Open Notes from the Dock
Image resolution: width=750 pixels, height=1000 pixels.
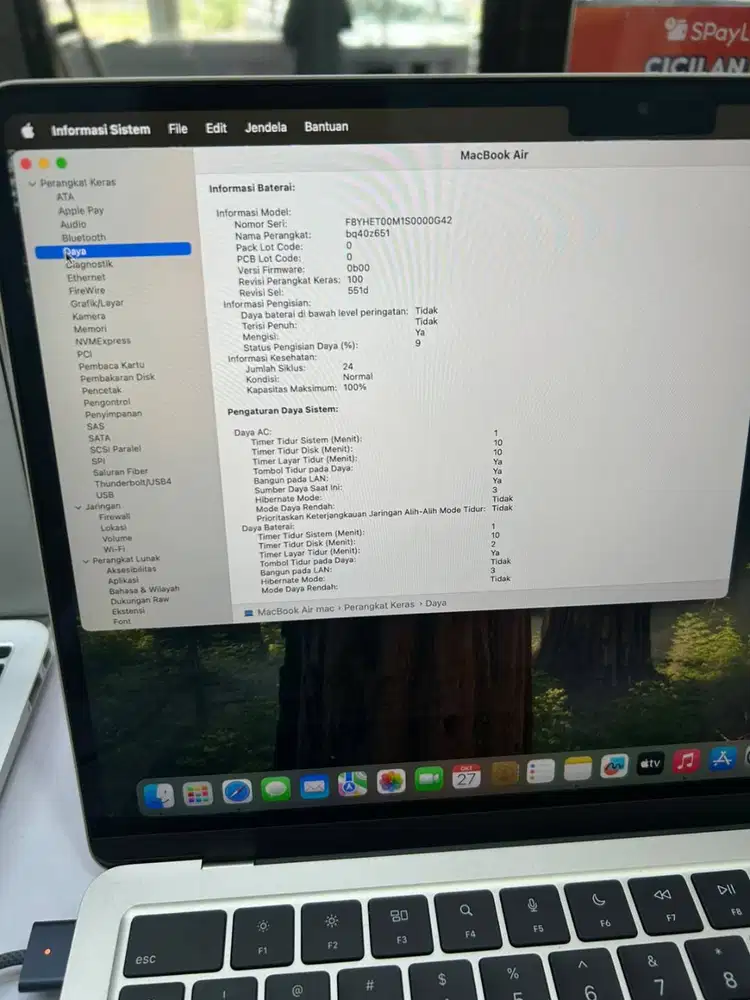tap(577, 769)
